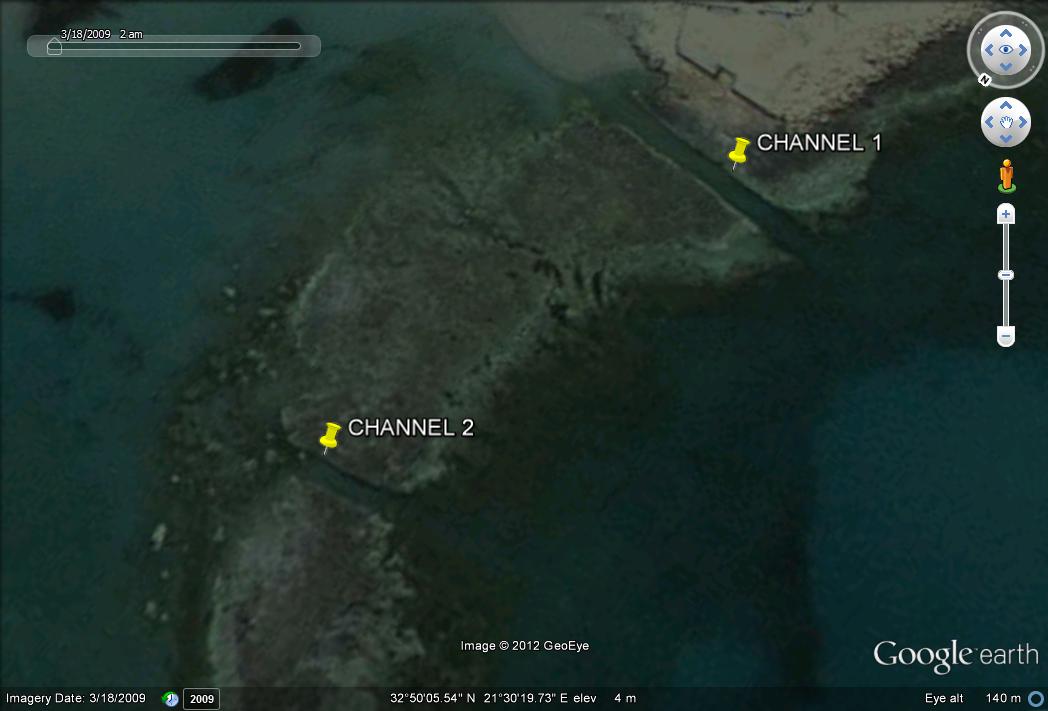Viewport: 1048px width, 711px height.
Task: Rotate view left with Look joystick arrow
Action: (x=989, y=50)
